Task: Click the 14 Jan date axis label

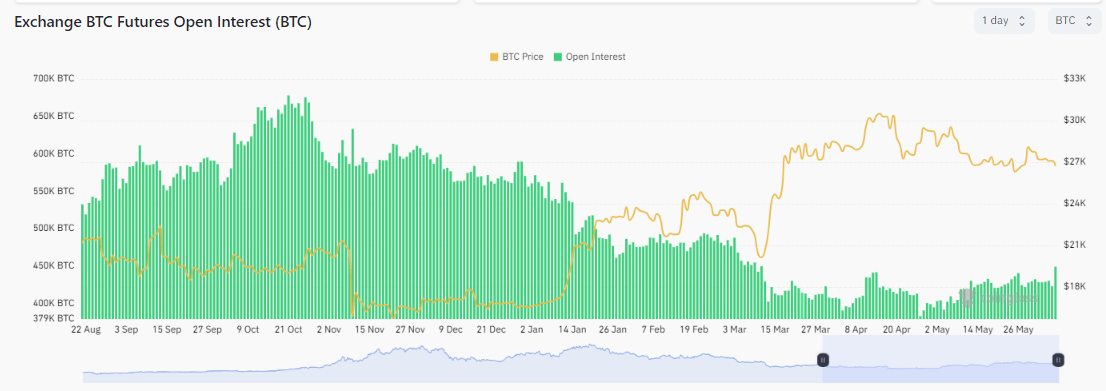Action: pyautogui.click(x=572, y=330)
